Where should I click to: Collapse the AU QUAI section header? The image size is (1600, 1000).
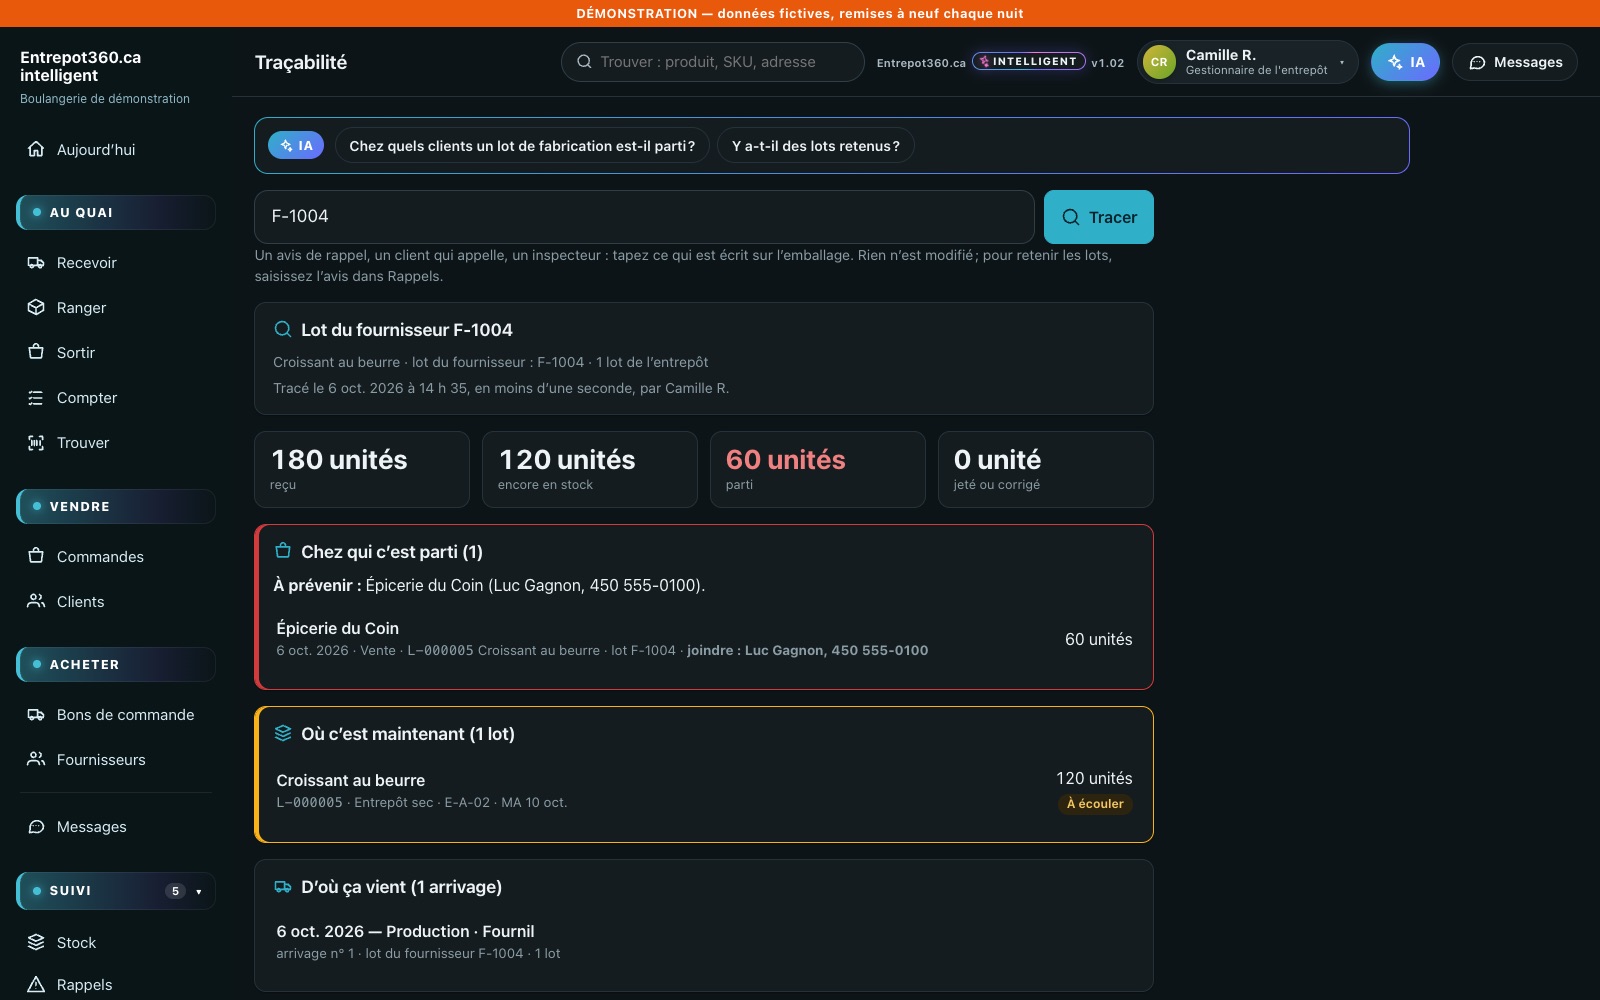116,213
